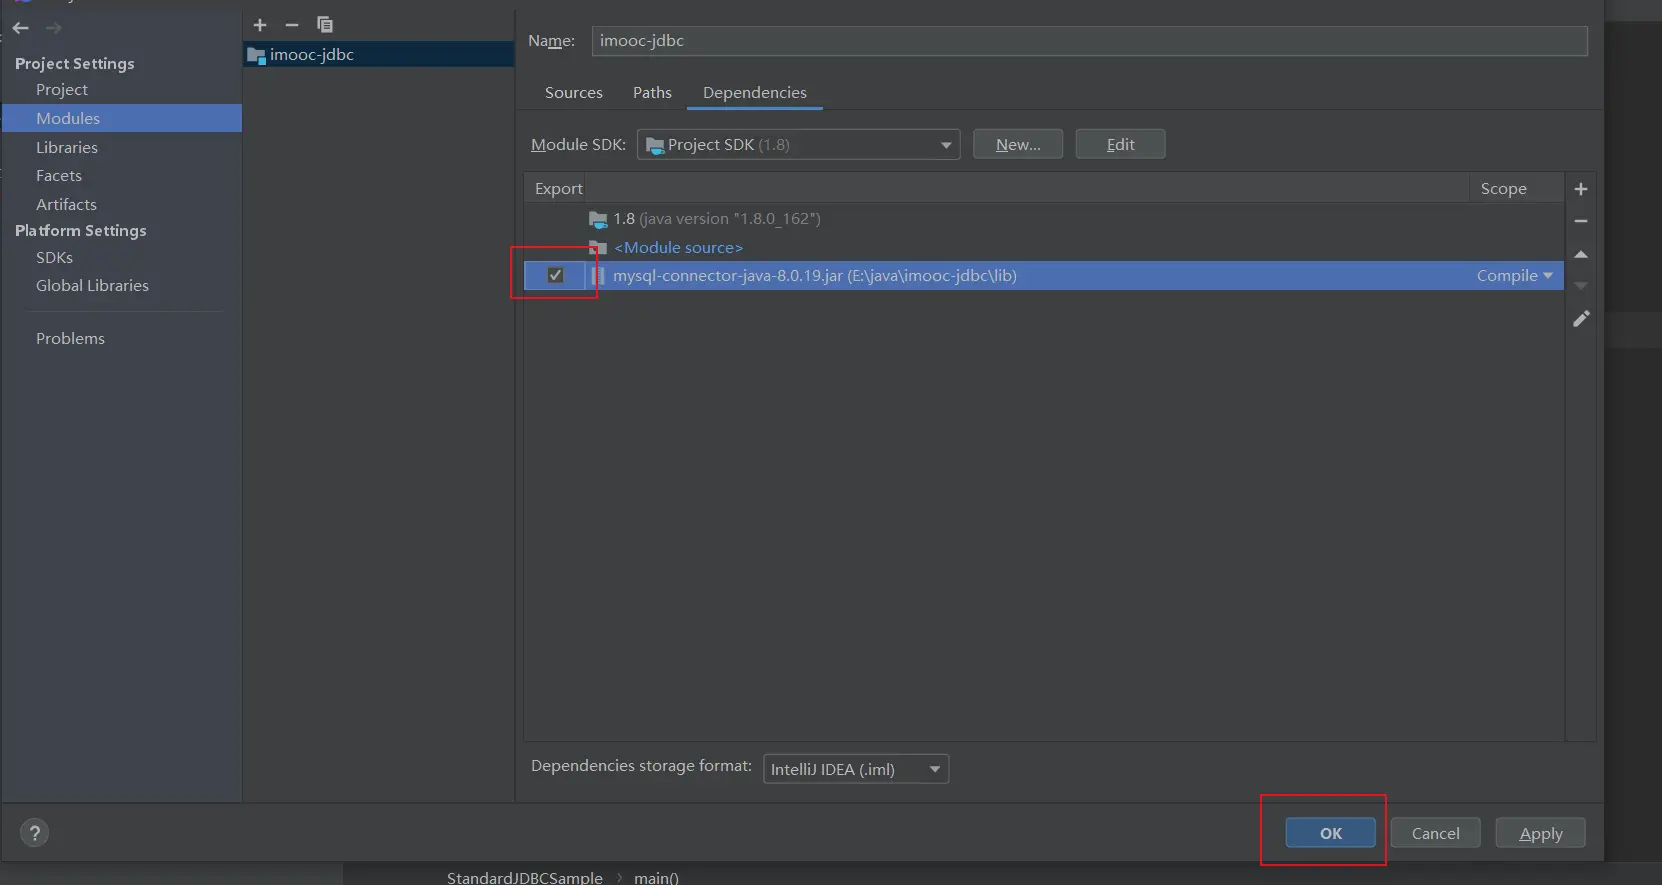
Task: Click the Apply button
Action: [1540, 833]
